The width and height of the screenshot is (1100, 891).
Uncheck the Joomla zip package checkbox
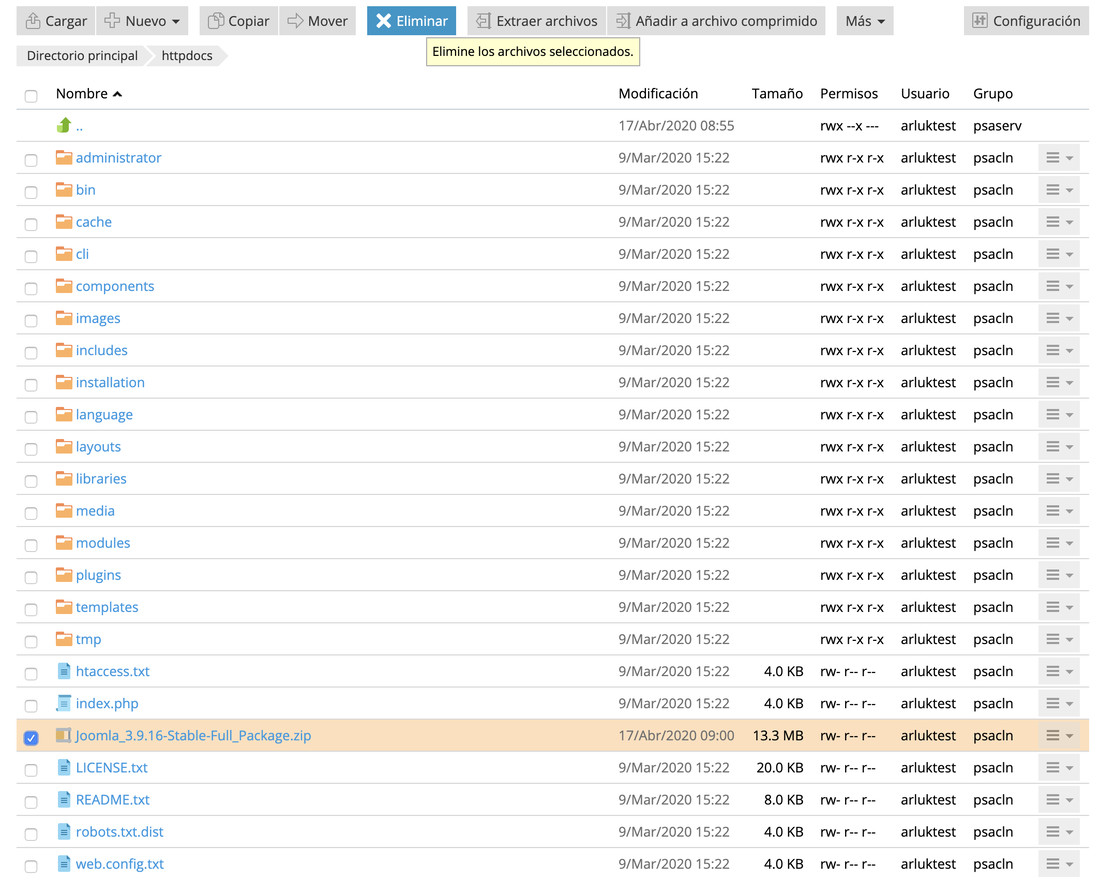tap(31, 737)
